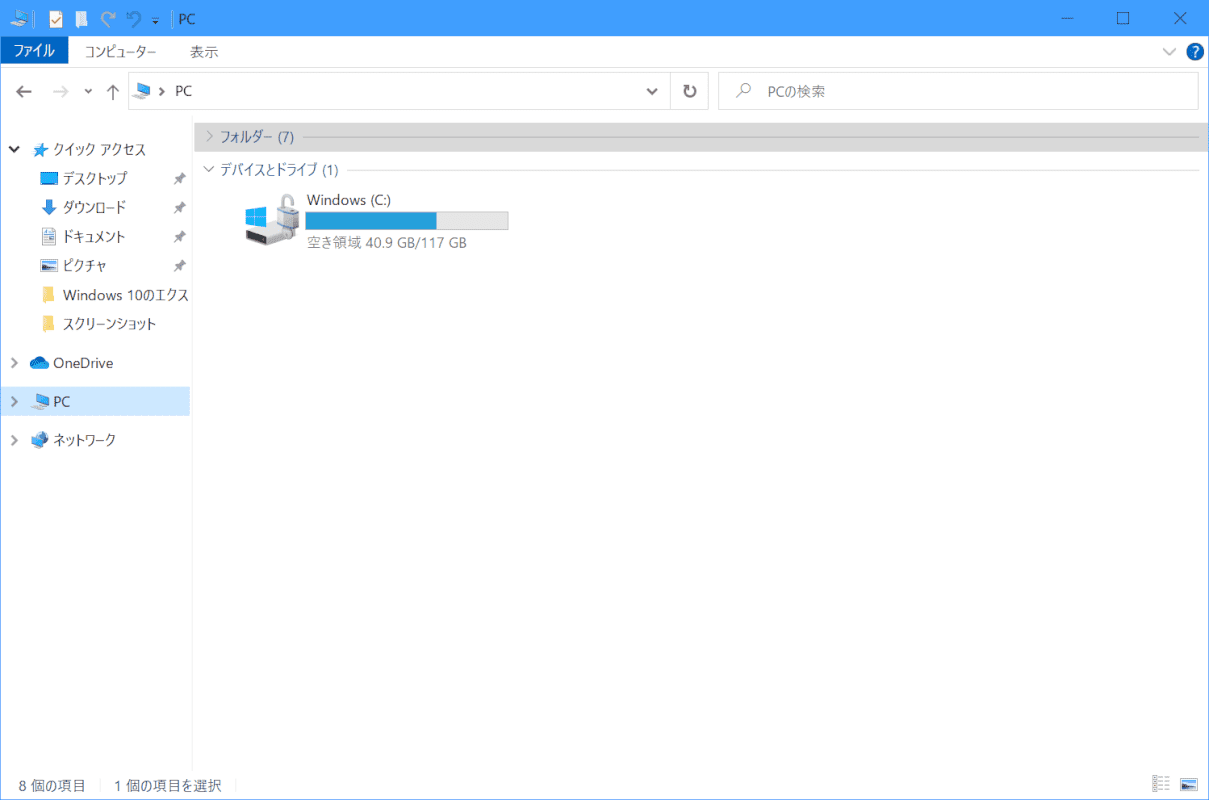Go back with the left arrow
The height and width of the screenshot is (800, 1209).
(24, 91)
